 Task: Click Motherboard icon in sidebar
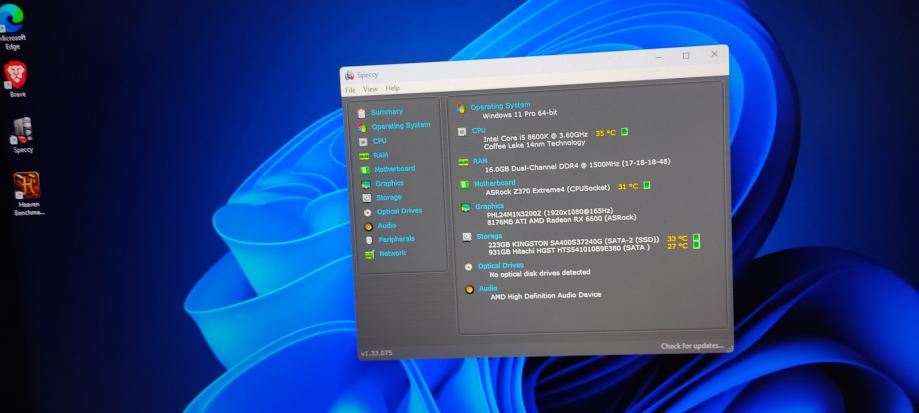tap(365, 170)
